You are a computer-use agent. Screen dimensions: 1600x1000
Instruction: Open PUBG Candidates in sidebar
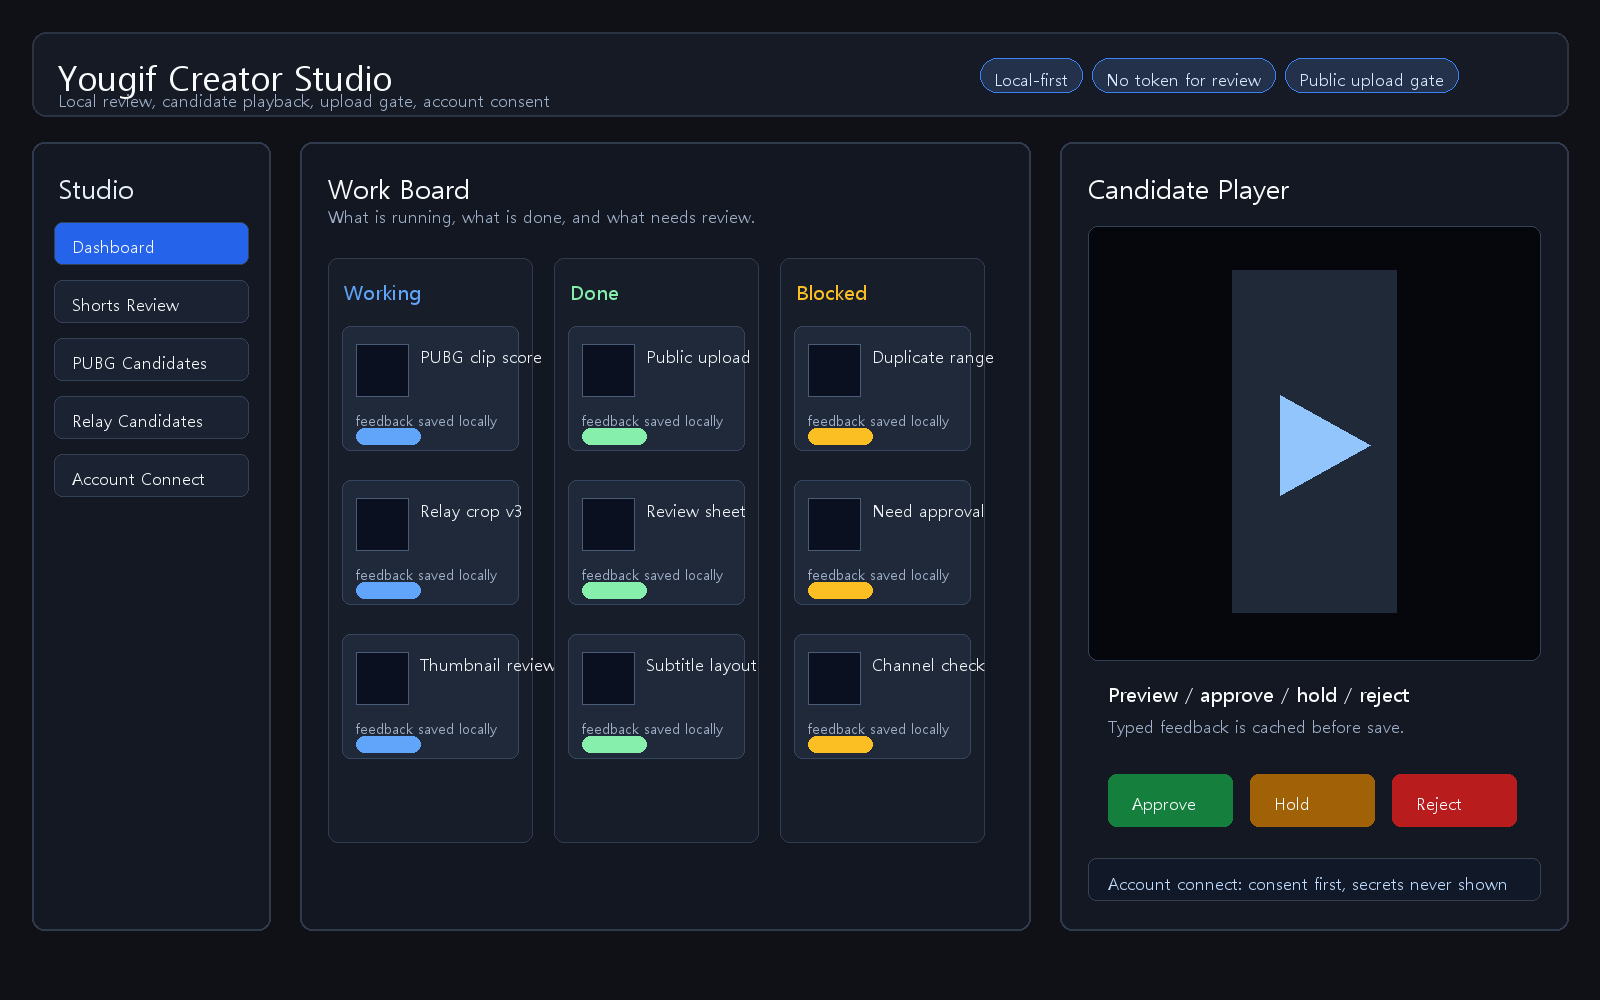(151, 360)
